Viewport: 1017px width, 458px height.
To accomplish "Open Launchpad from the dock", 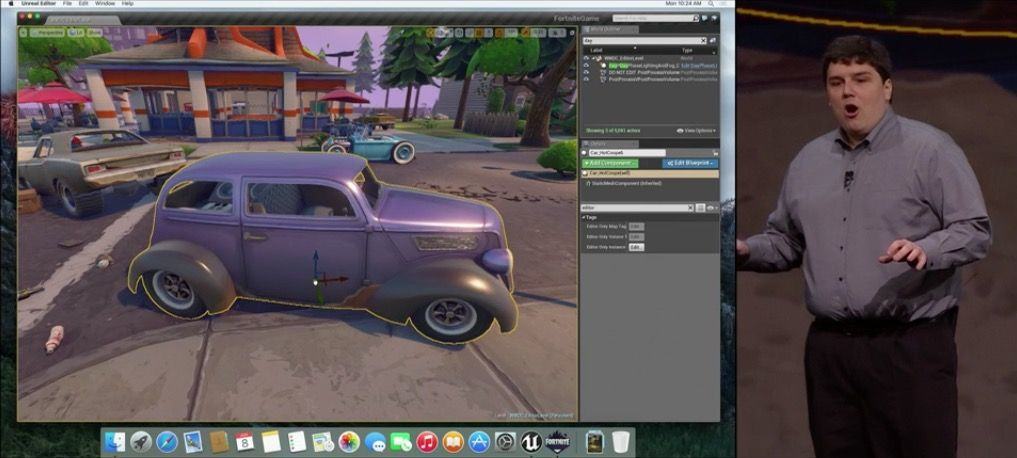I will pos(141,440).
